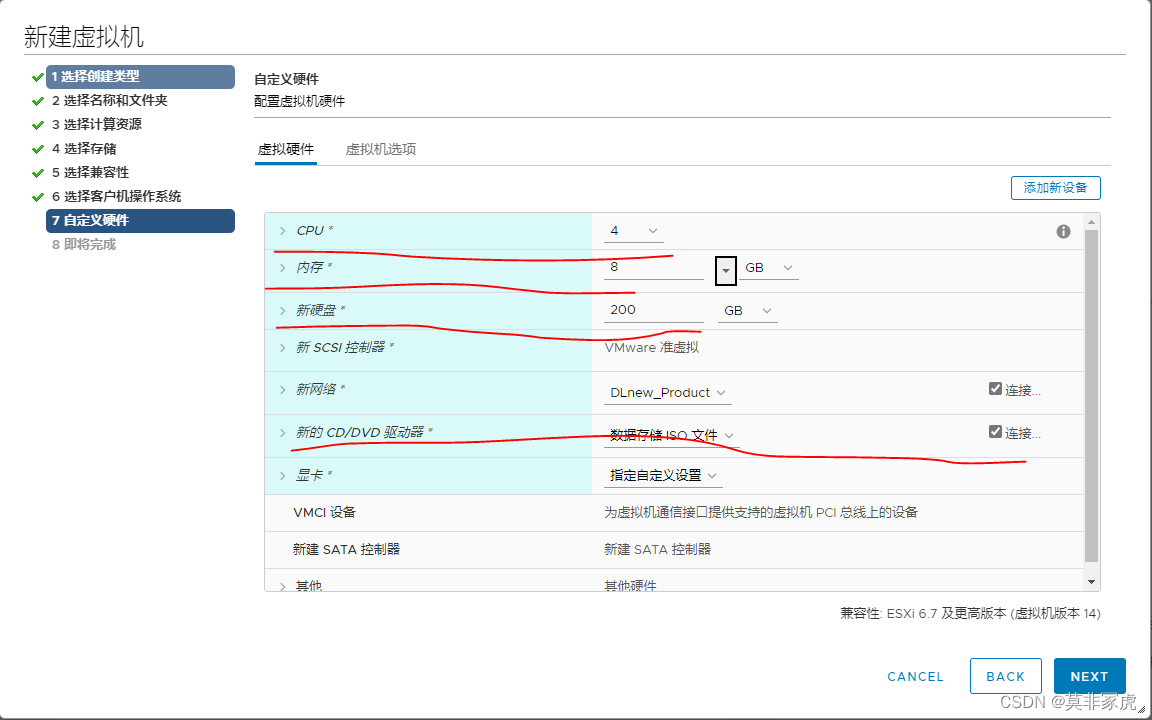Expand the 新的 CD/DVD 驱动器 row
This screenshot has height=720, width=1152.
point(282,433)
